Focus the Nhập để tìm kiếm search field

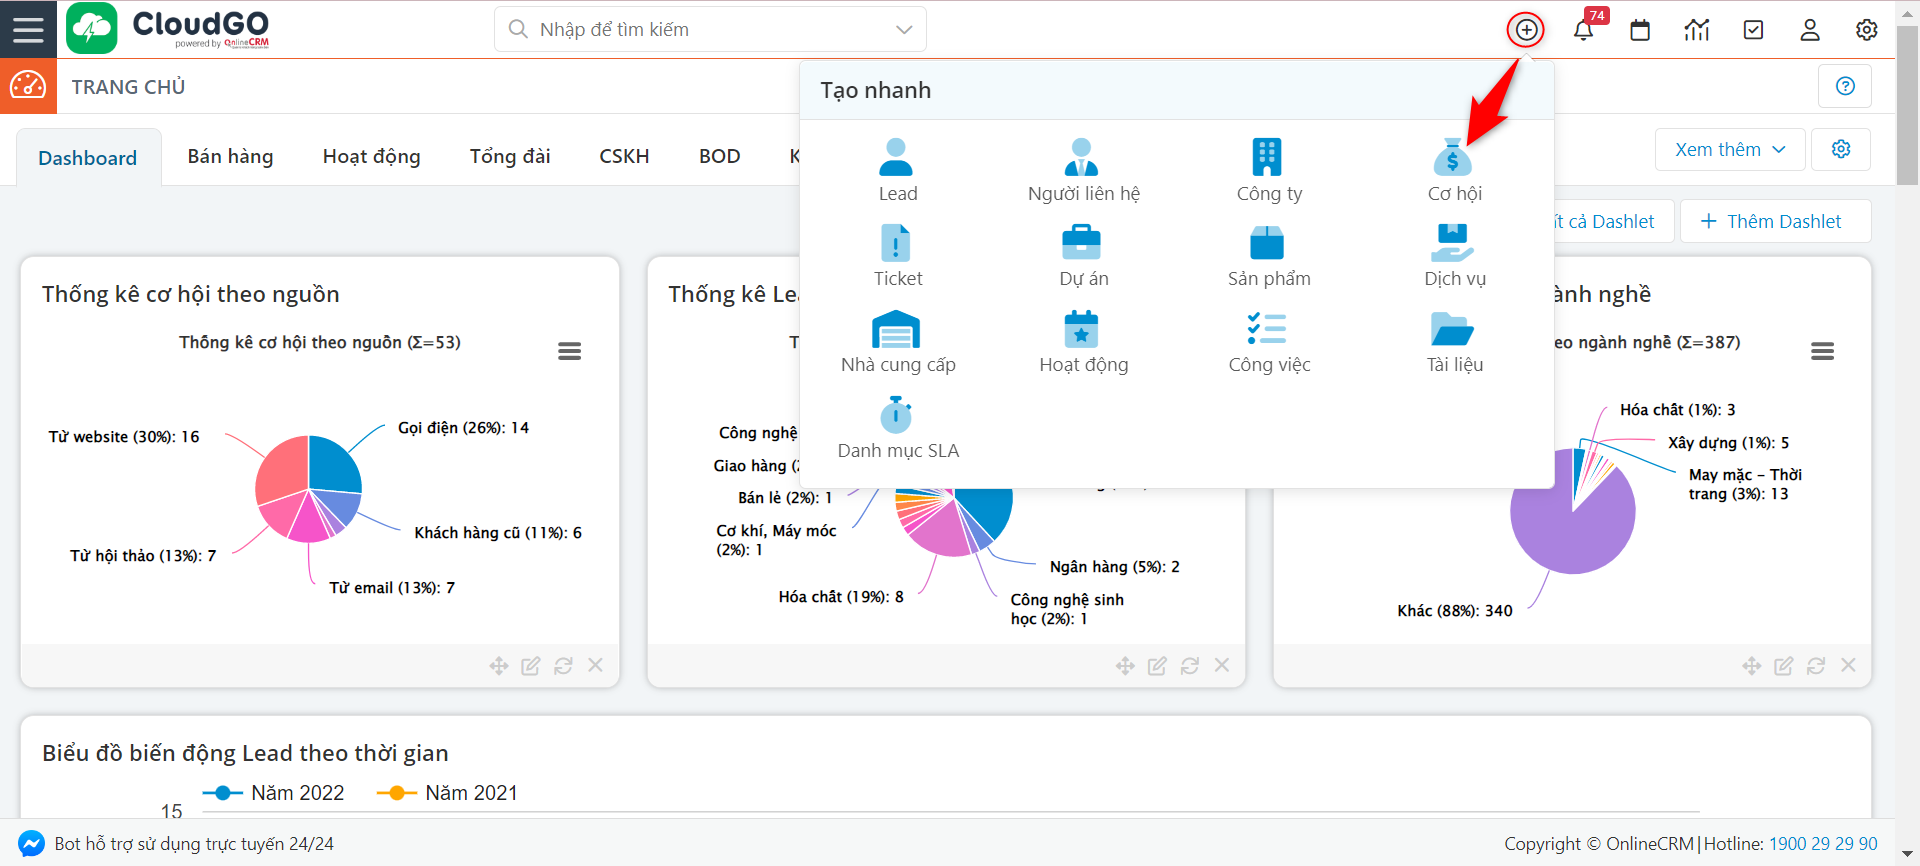click(700, 30)
